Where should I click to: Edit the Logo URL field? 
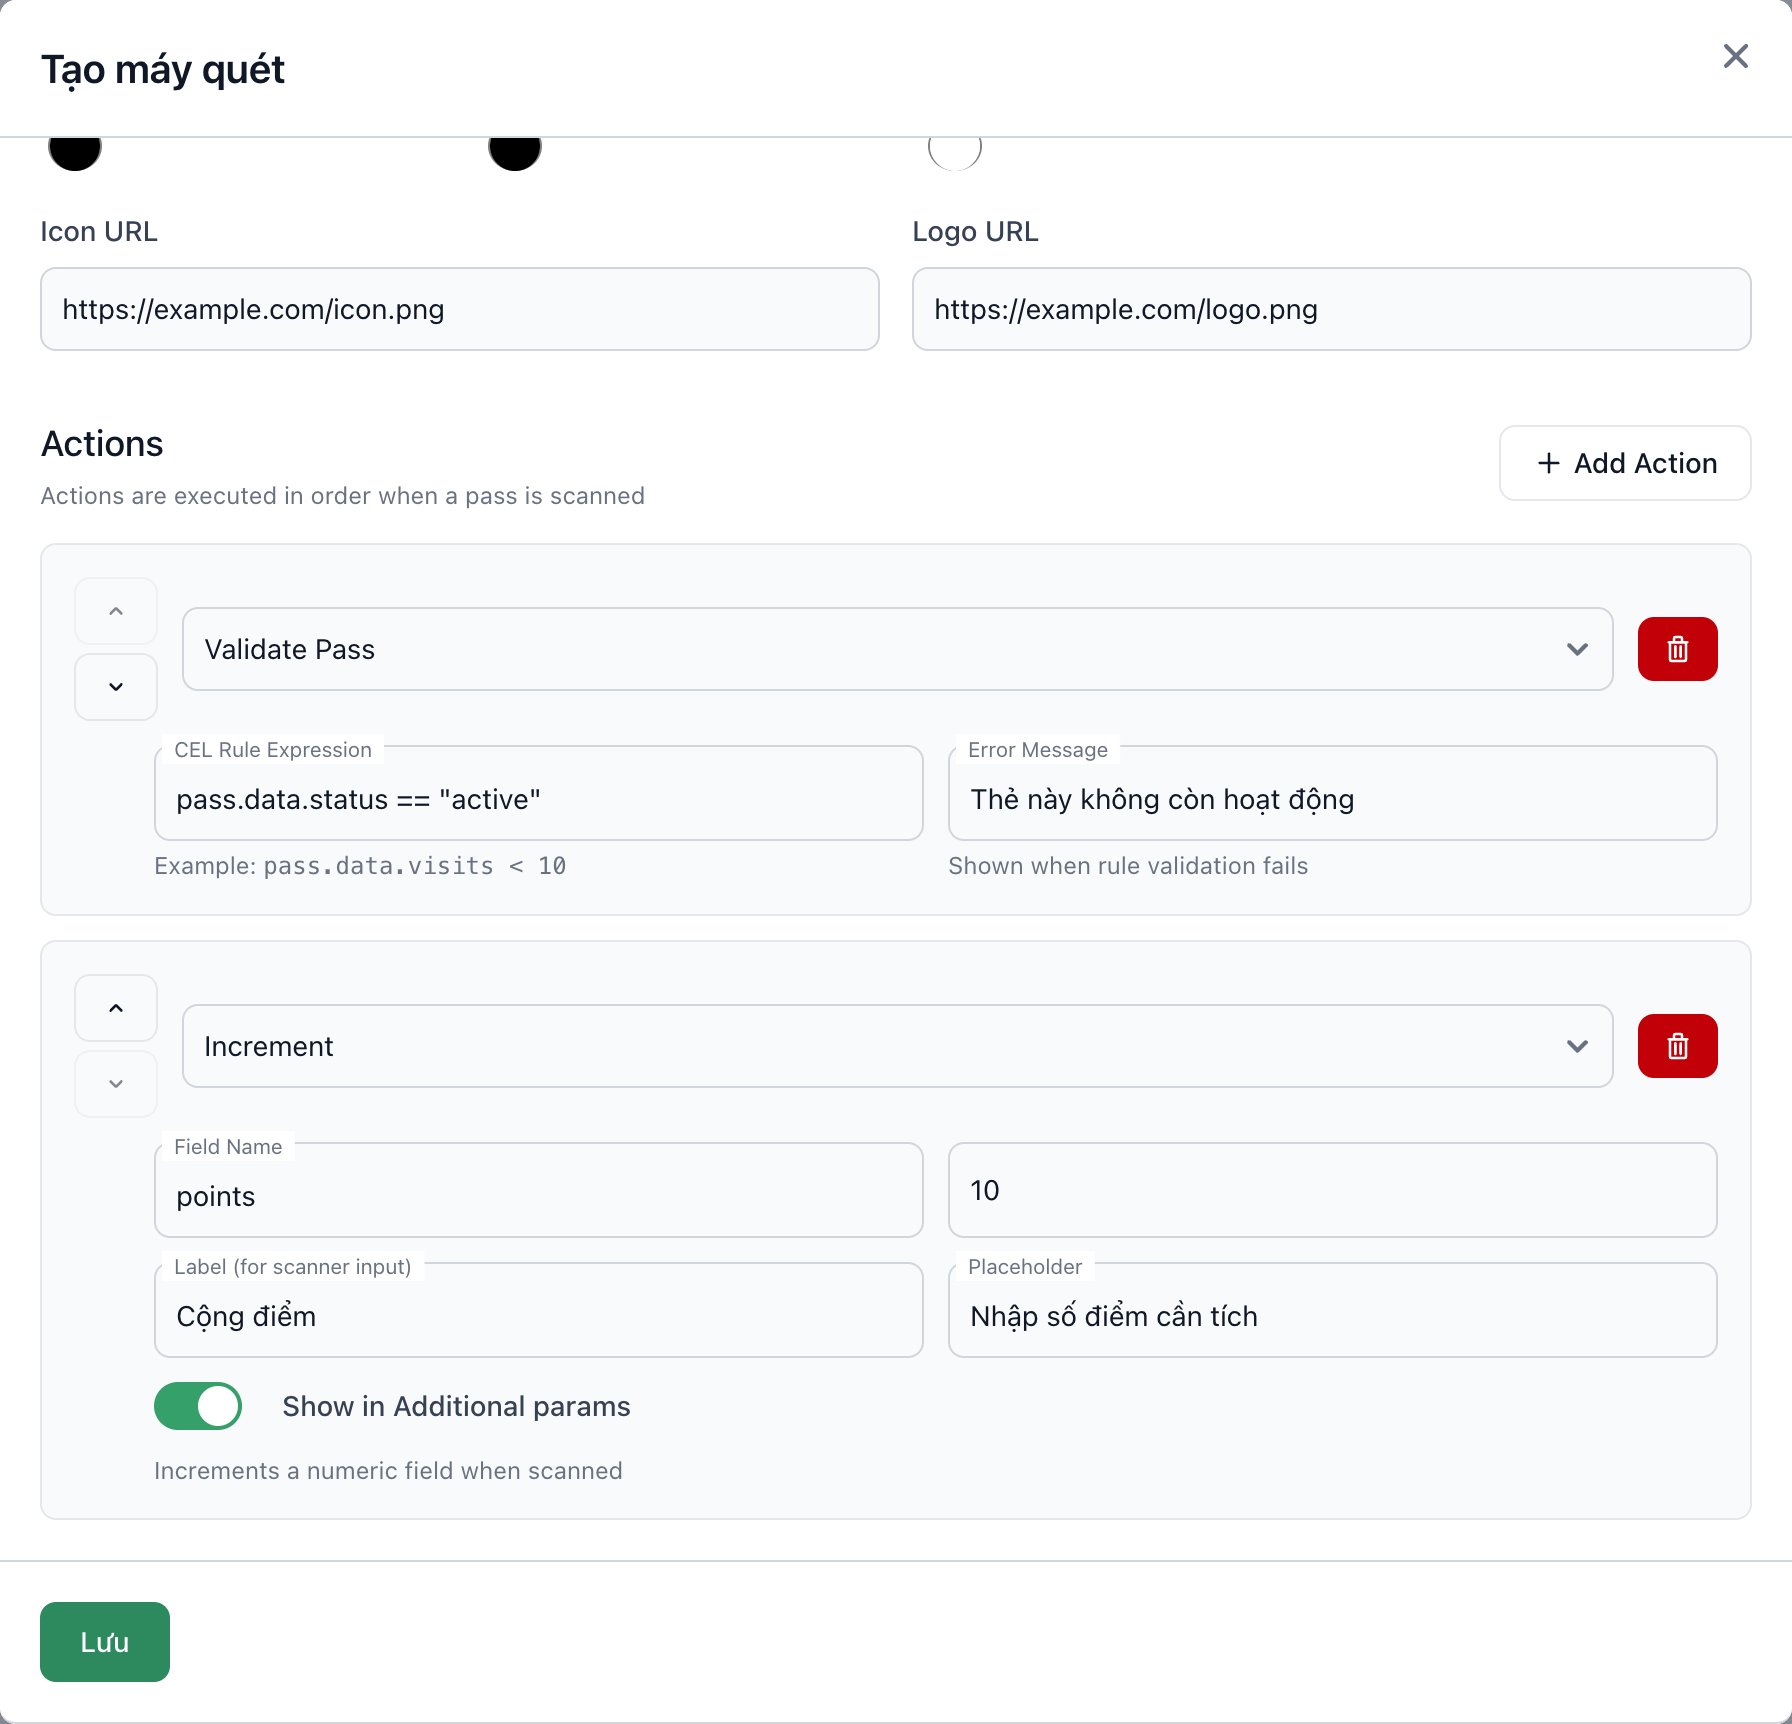pos(1332,309)
